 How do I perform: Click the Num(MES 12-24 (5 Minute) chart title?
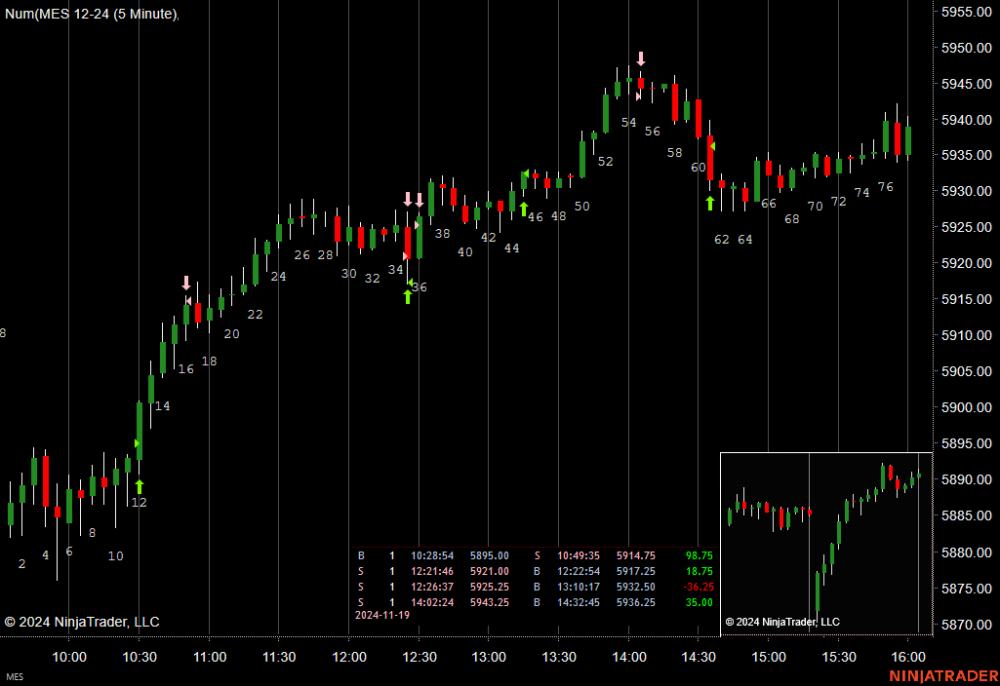tap(92, 14)
